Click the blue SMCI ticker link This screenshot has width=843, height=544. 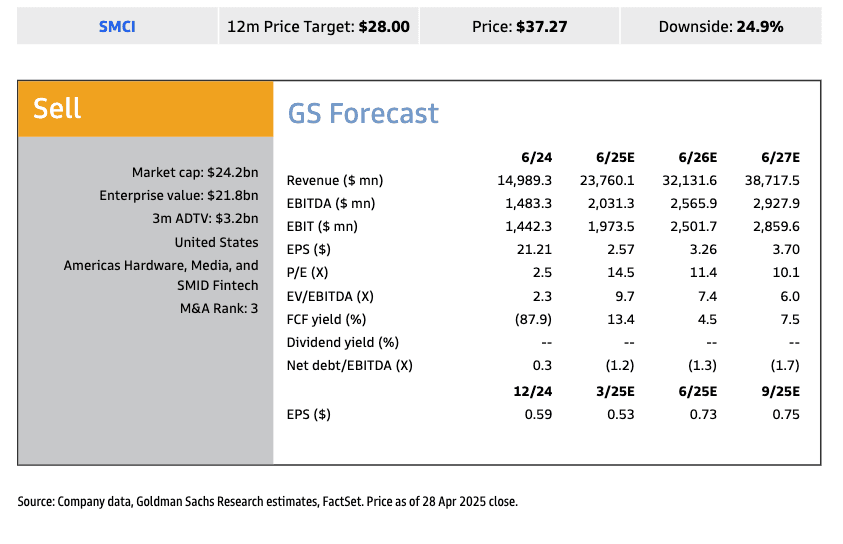pos(117,27)
